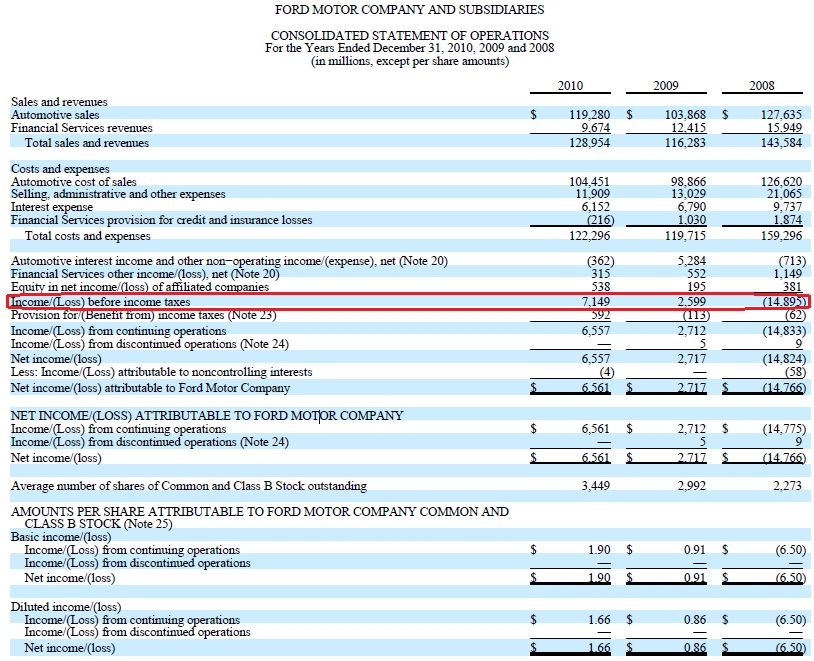Select the 98,866 cost of sales value

pyautogui.click(x=688, y=182)
